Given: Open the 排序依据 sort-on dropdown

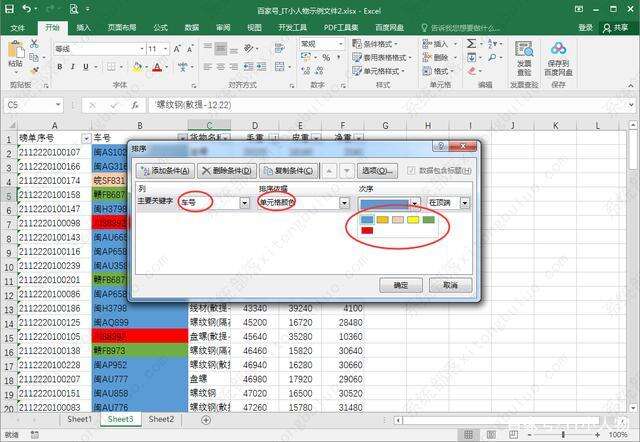Looking at the screenshot, I should pyautogui.click(x=344, y=203).
